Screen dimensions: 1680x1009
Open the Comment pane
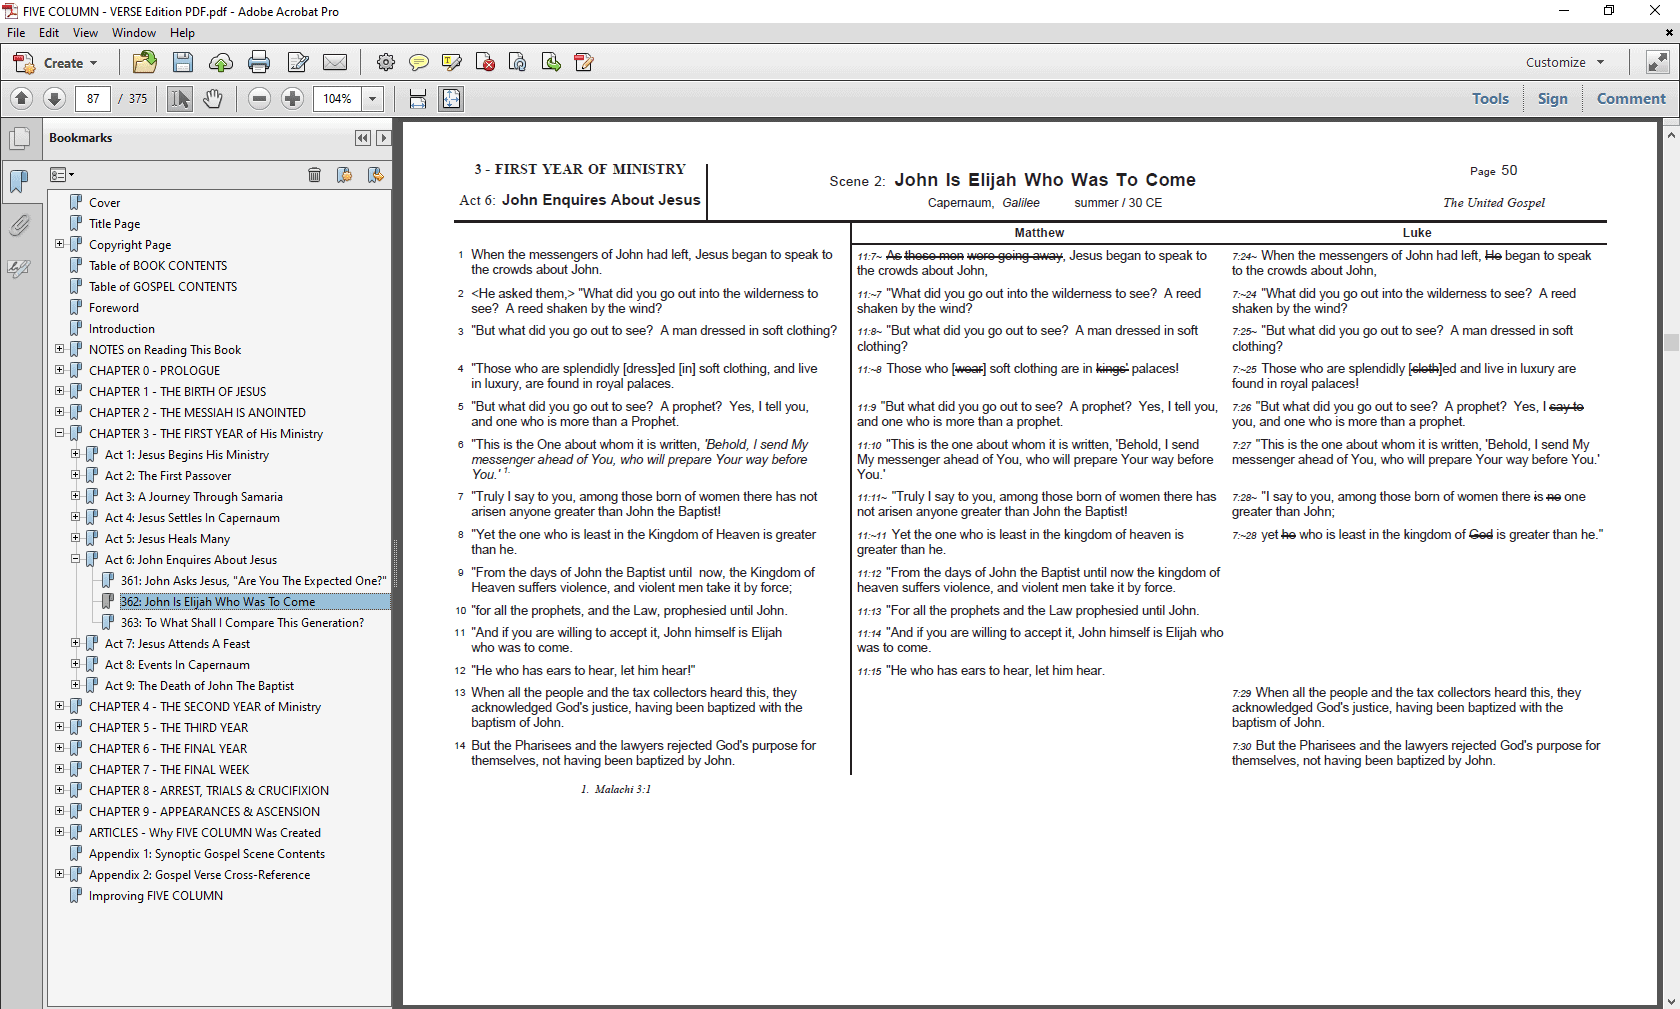1631,98
